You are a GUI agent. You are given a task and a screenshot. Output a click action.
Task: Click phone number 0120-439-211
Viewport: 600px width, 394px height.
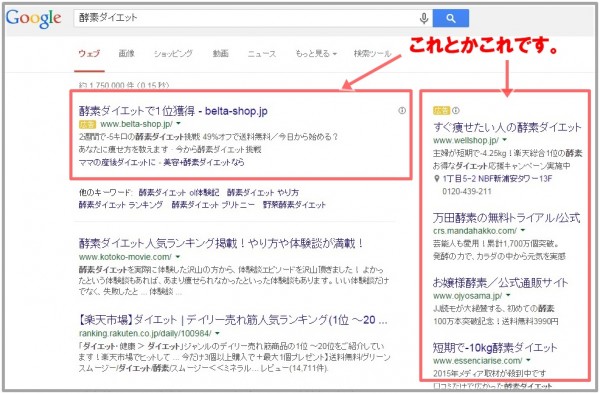[467, 191]
